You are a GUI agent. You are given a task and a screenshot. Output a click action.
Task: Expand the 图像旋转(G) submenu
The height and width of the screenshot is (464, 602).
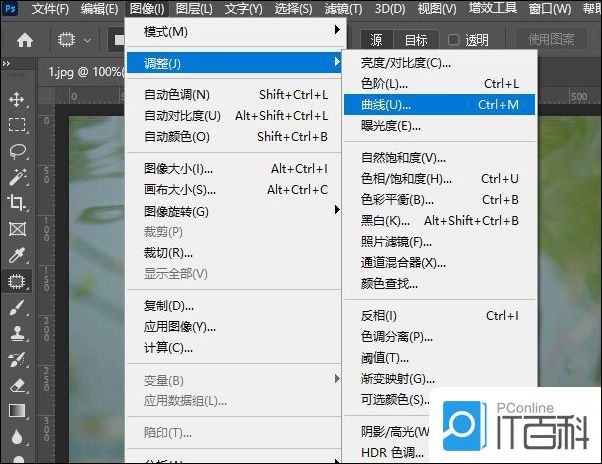tap(233, 211)
